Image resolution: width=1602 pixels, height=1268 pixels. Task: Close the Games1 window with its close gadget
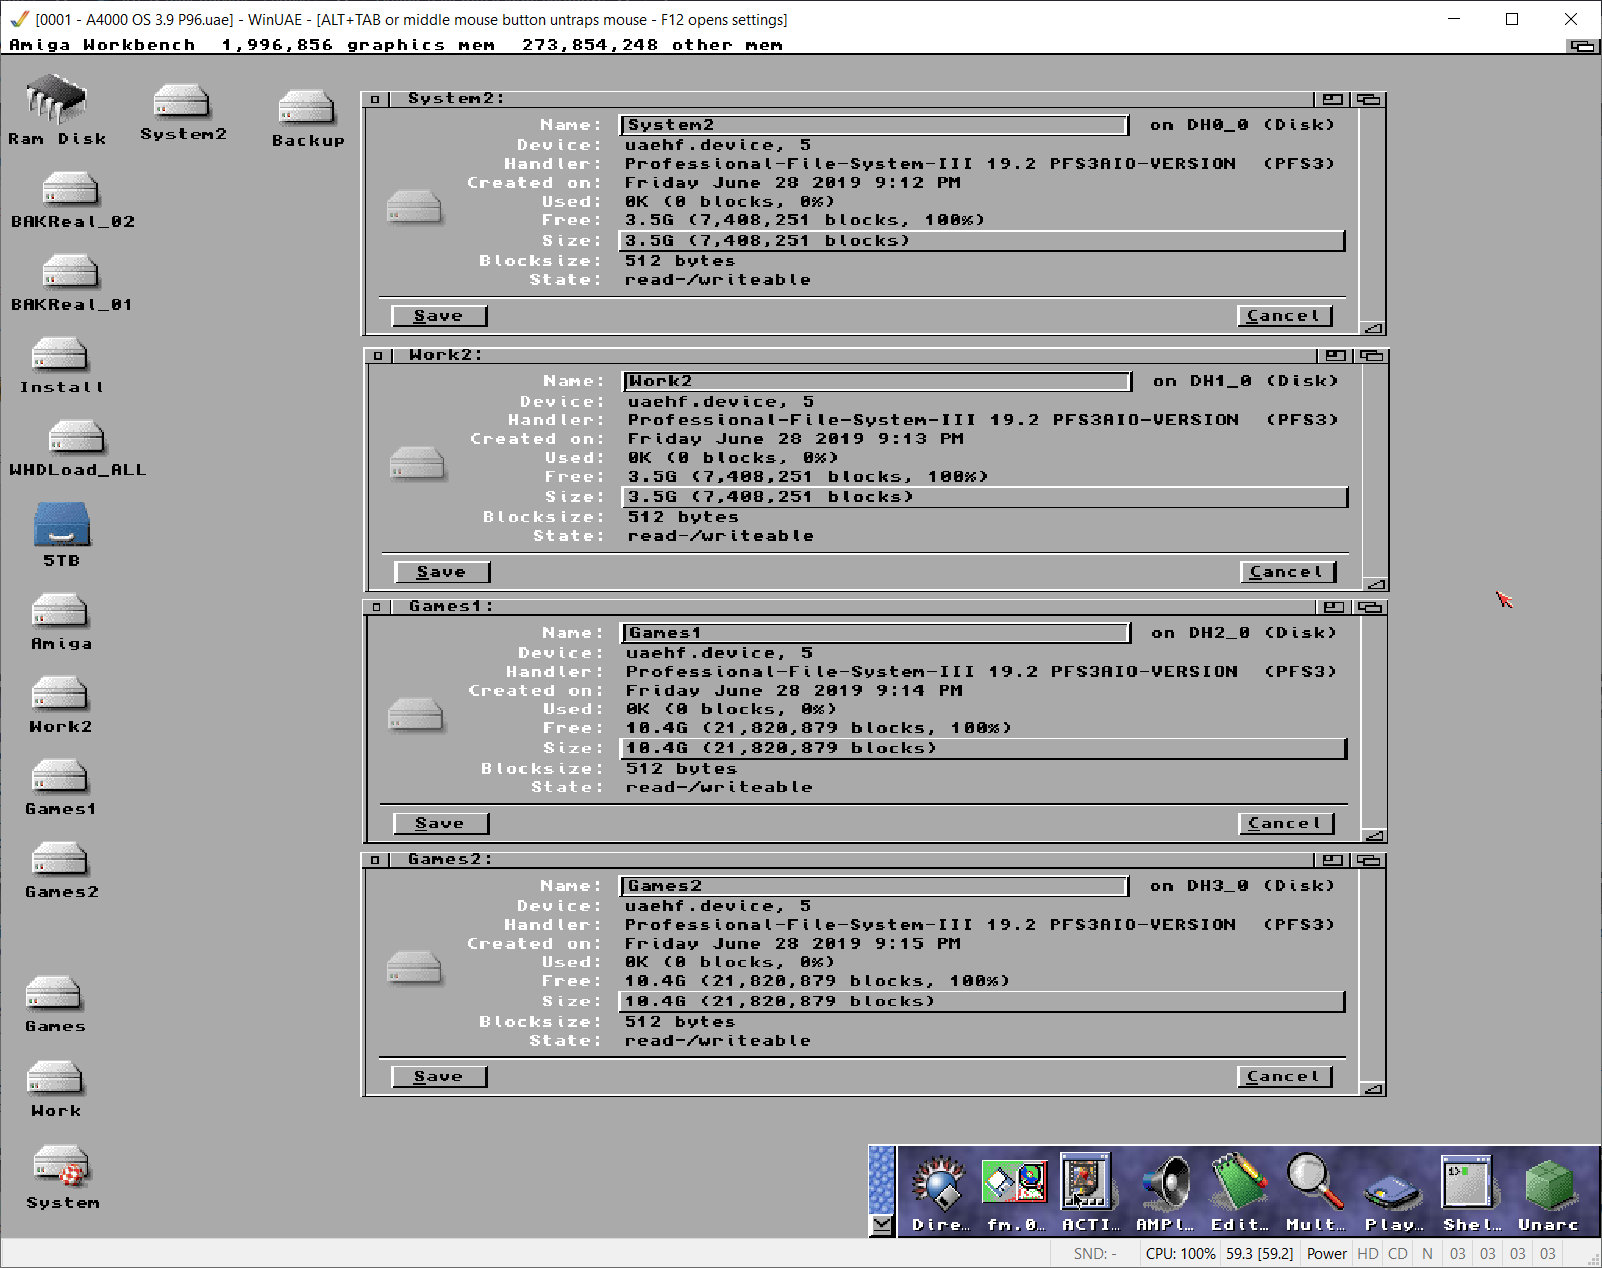click(x=377, y=607)
